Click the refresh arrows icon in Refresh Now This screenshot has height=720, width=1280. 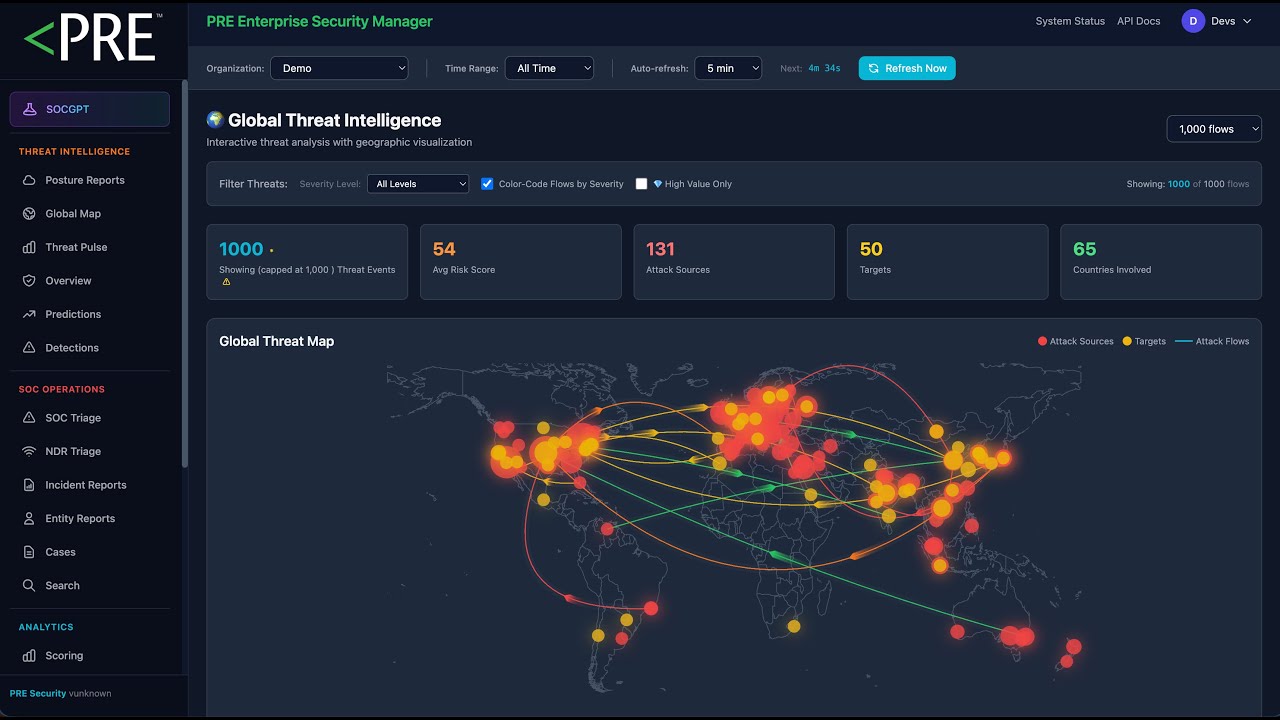click(873, 68)
